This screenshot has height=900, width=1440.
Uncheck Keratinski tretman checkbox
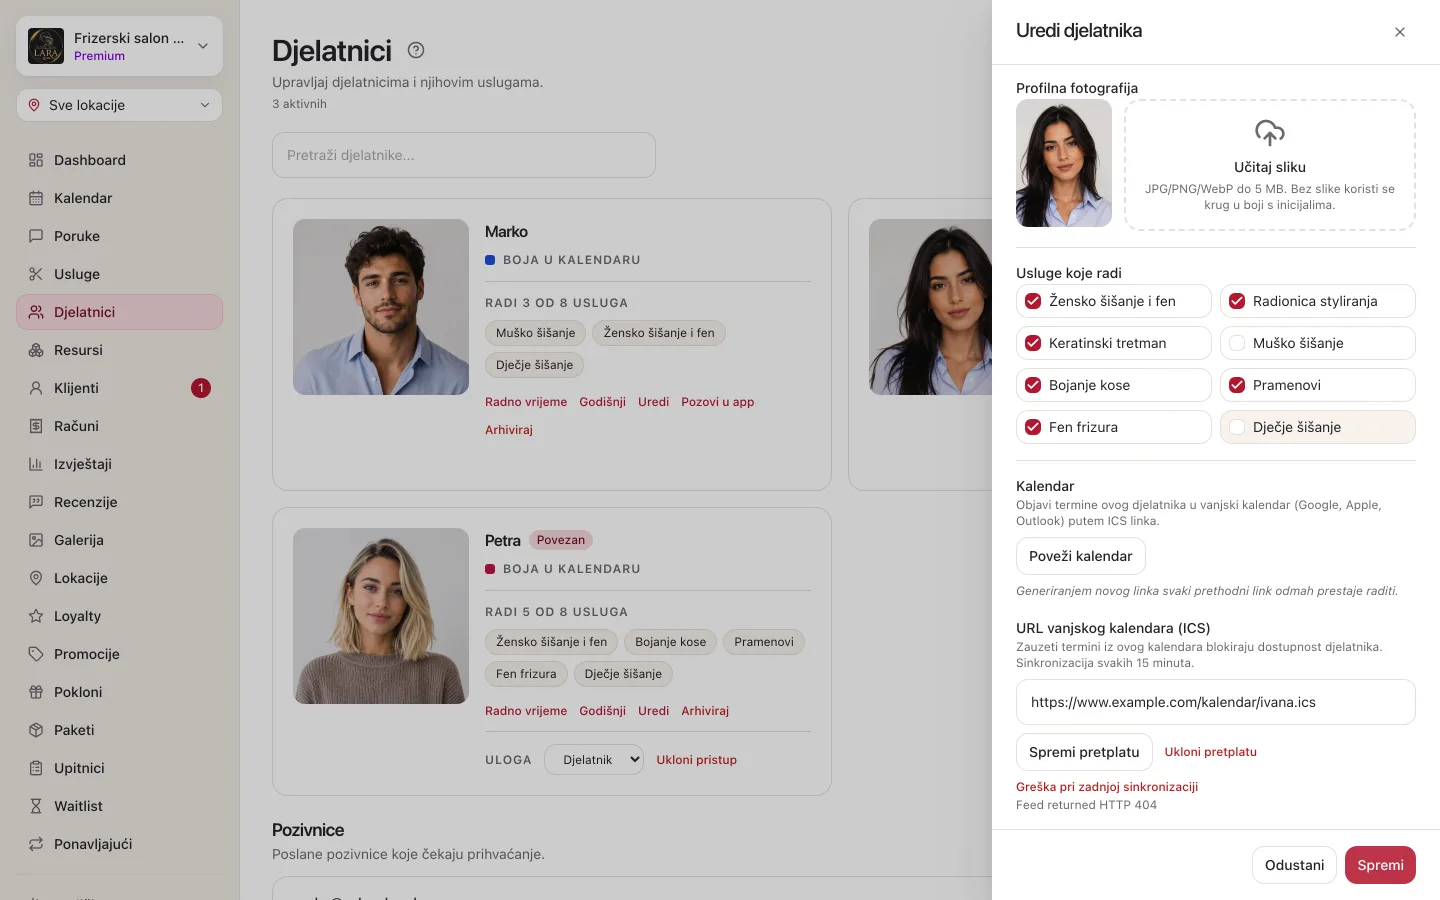(1033, 343)
